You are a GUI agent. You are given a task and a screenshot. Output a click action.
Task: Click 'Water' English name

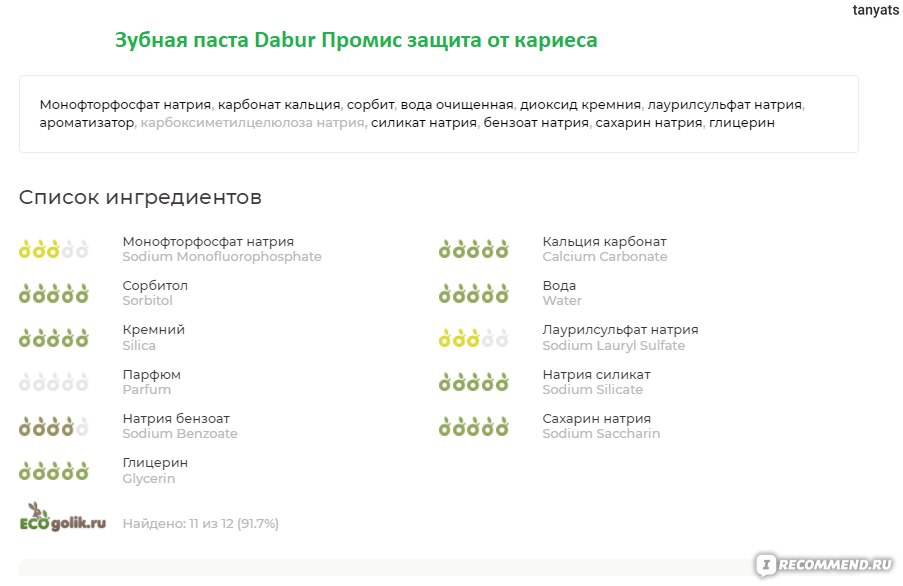coord(561,300)
